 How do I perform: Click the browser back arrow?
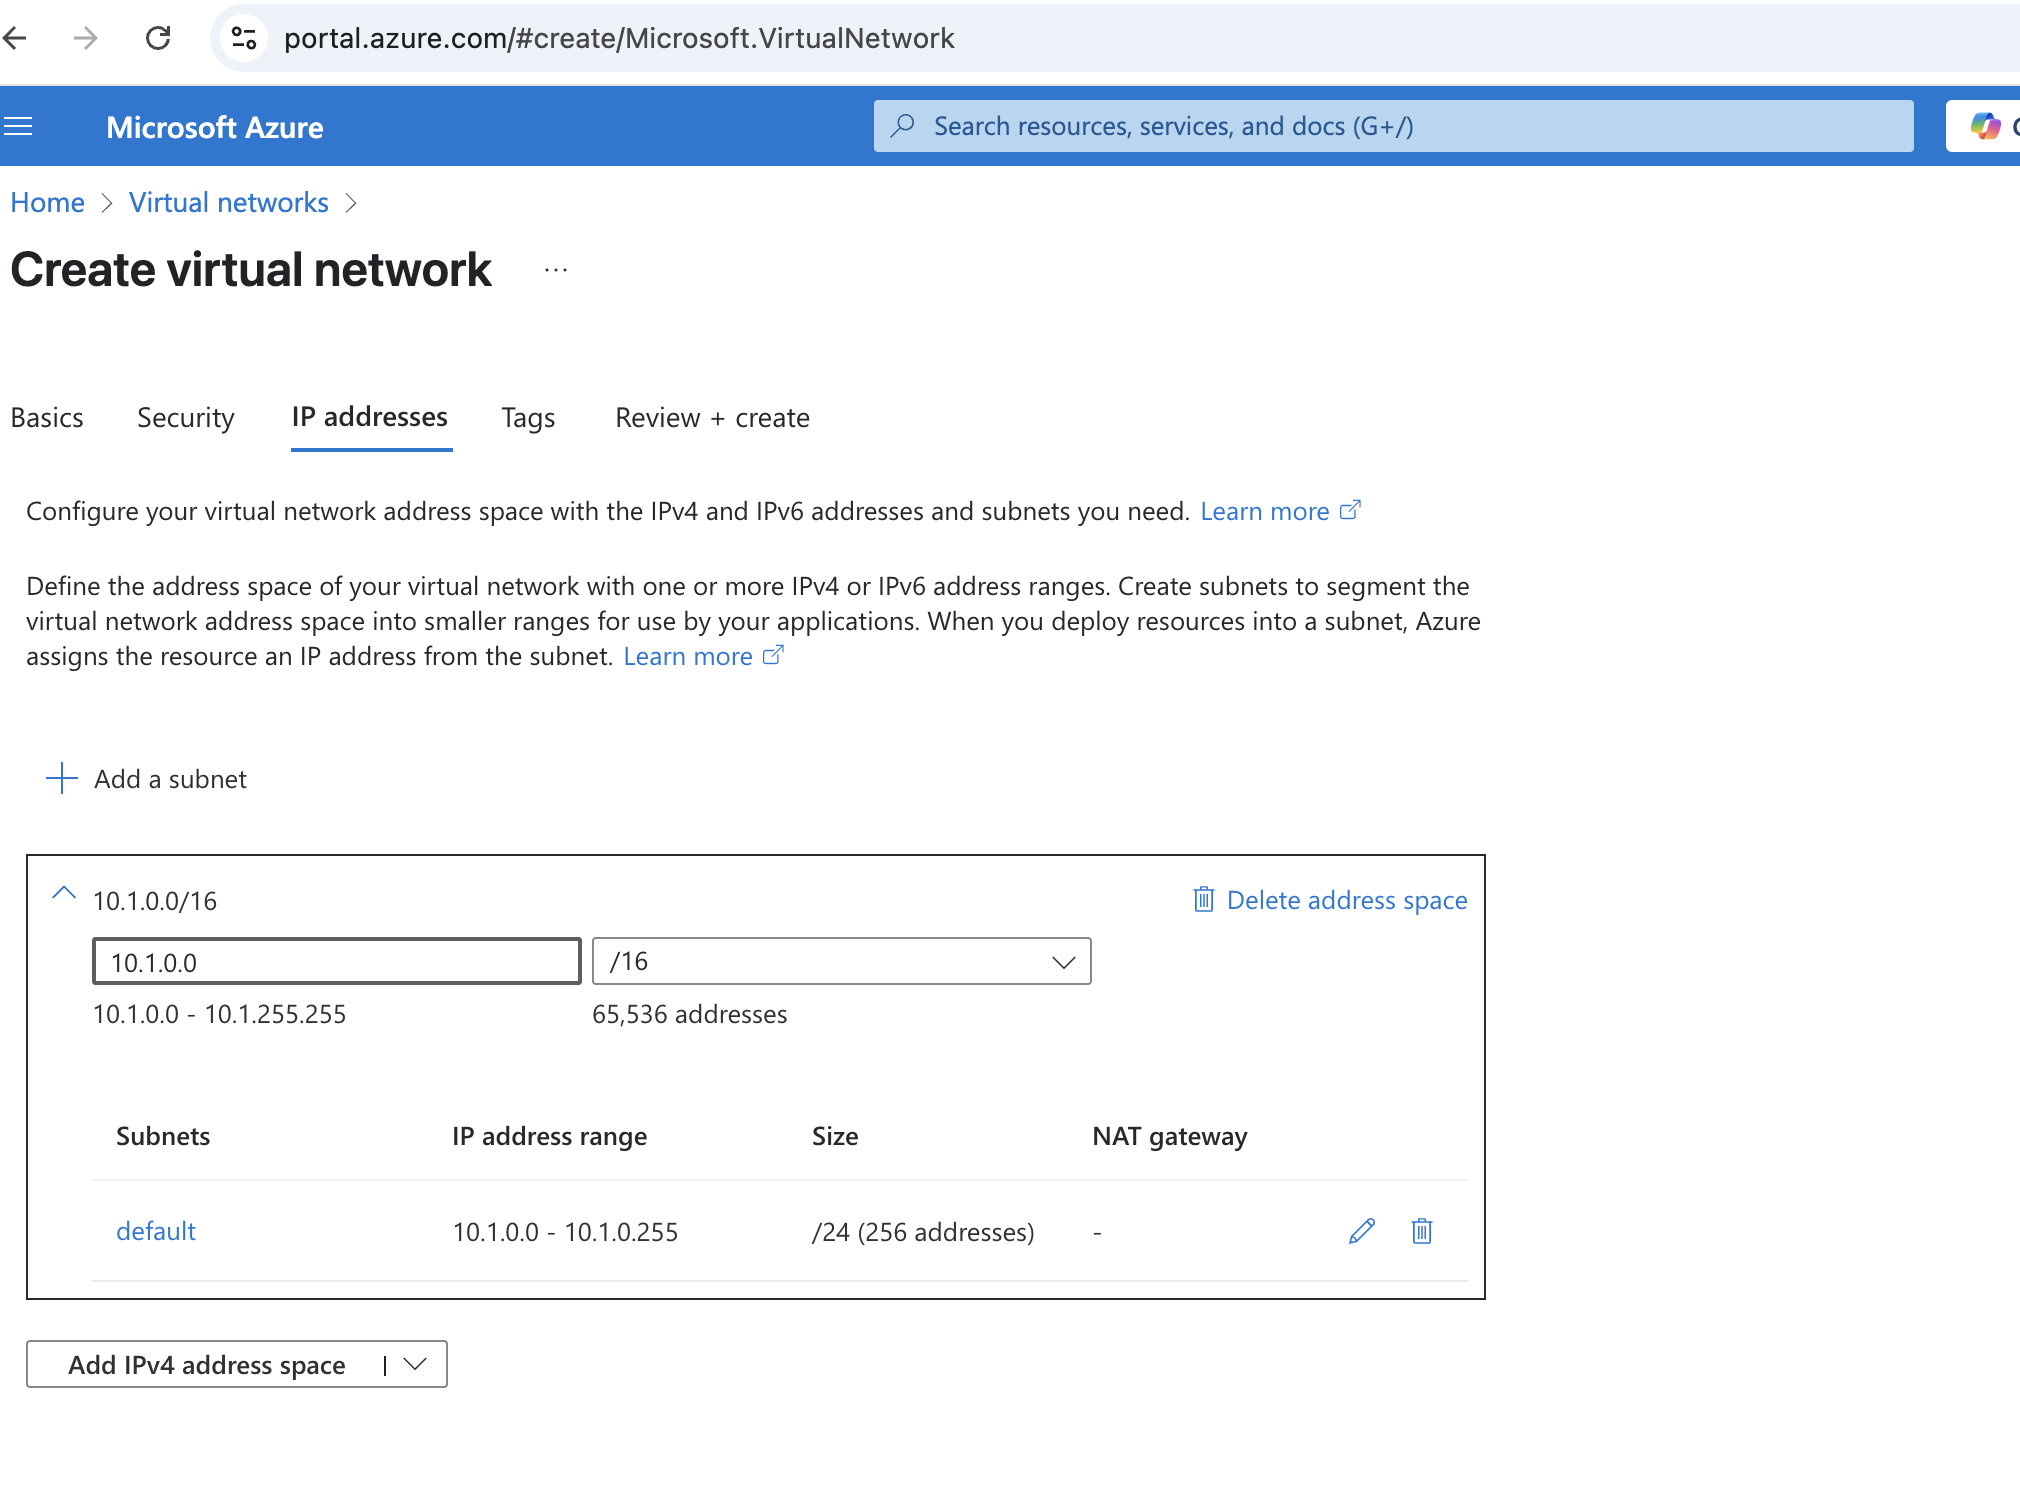15,38
